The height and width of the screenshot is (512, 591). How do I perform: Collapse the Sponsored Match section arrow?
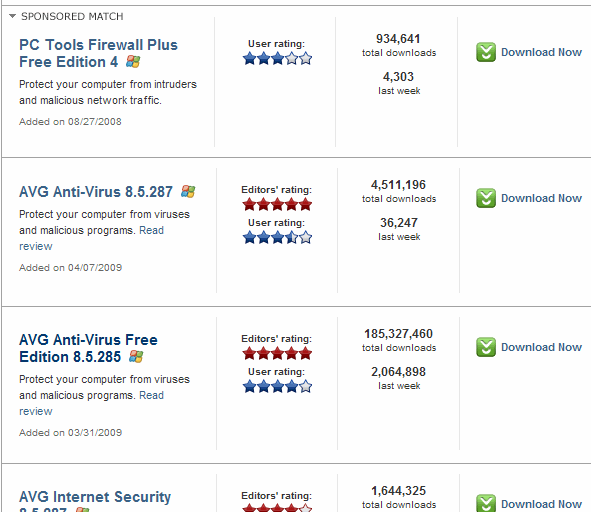point(12,16)
